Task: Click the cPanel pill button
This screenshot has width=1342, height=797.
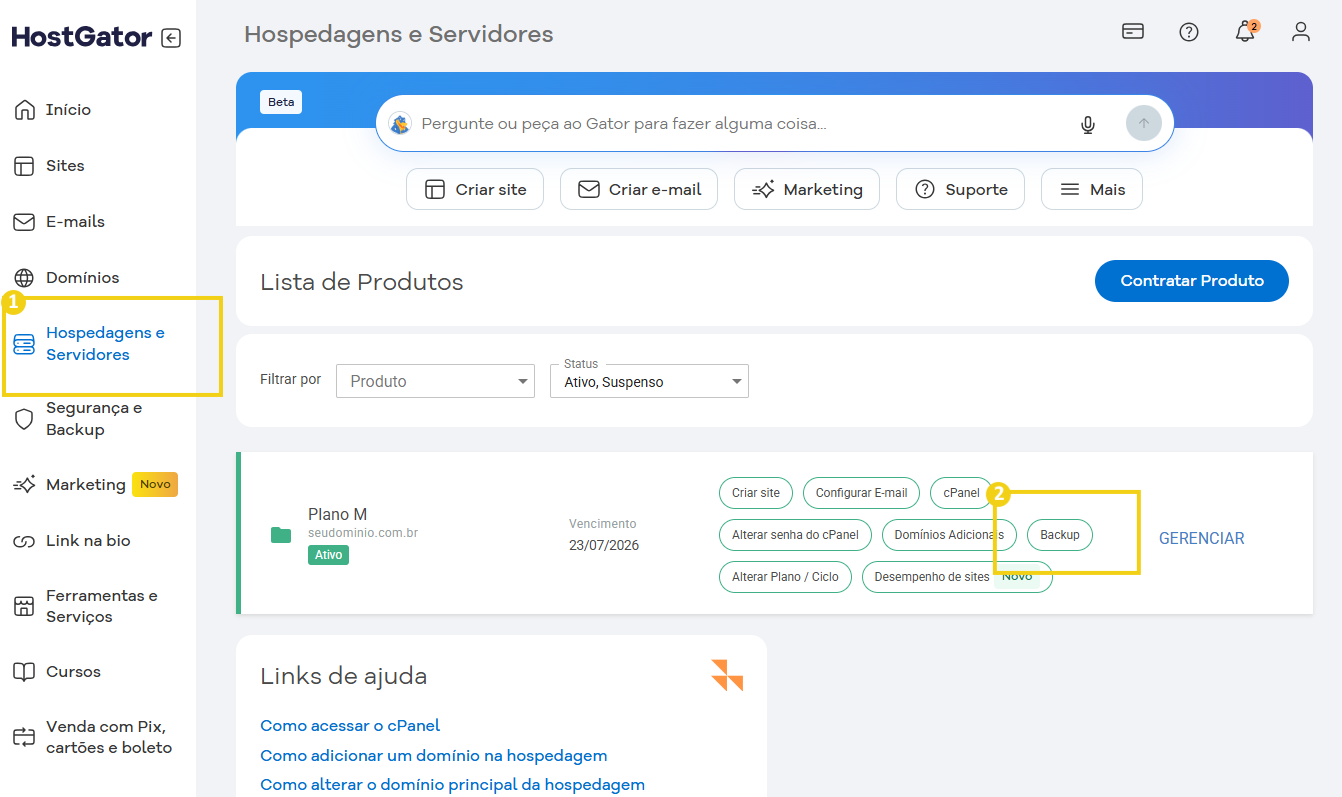Action: [x=962, y=493]
